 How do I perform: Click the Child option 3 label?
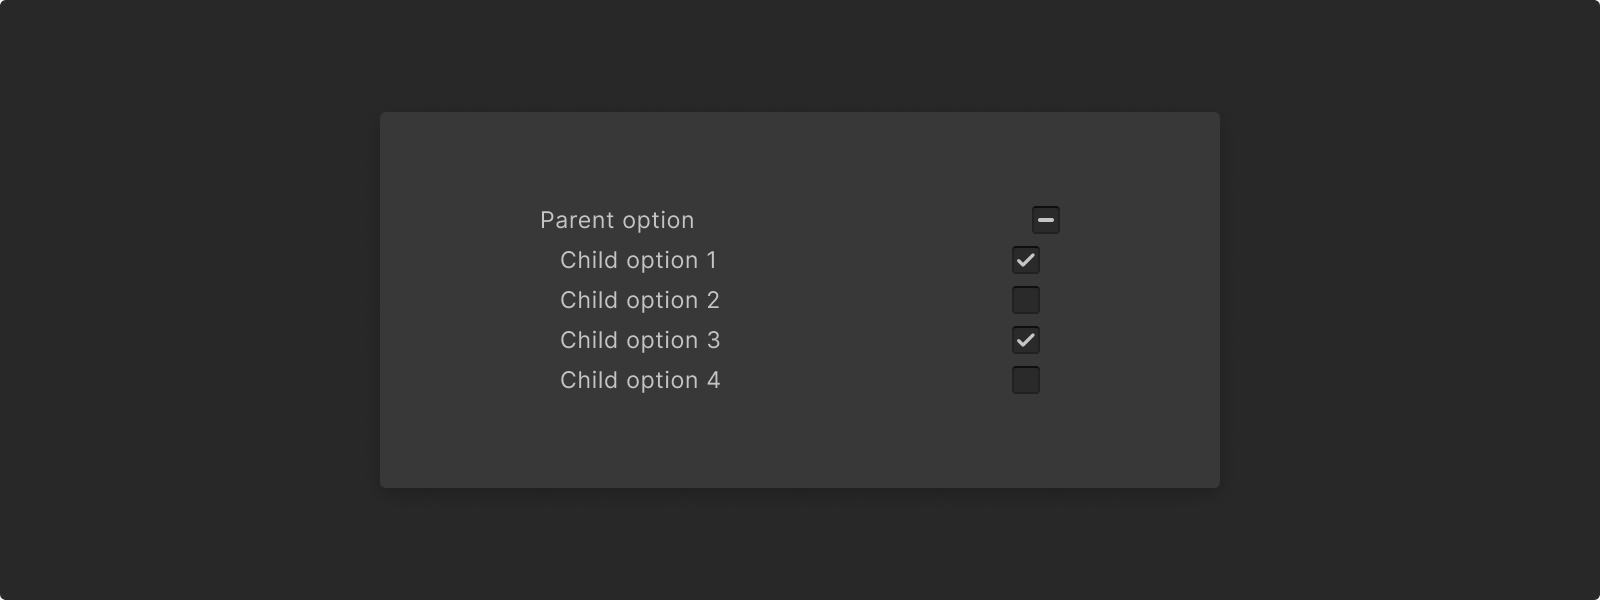click(639, 340)
